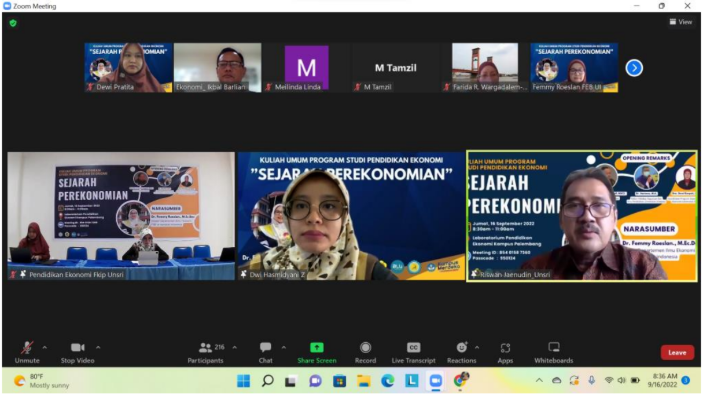Open Google Chrome on the taskbar
The height and width of the screenshot is (399, 702).
click(x=460, y=380)
